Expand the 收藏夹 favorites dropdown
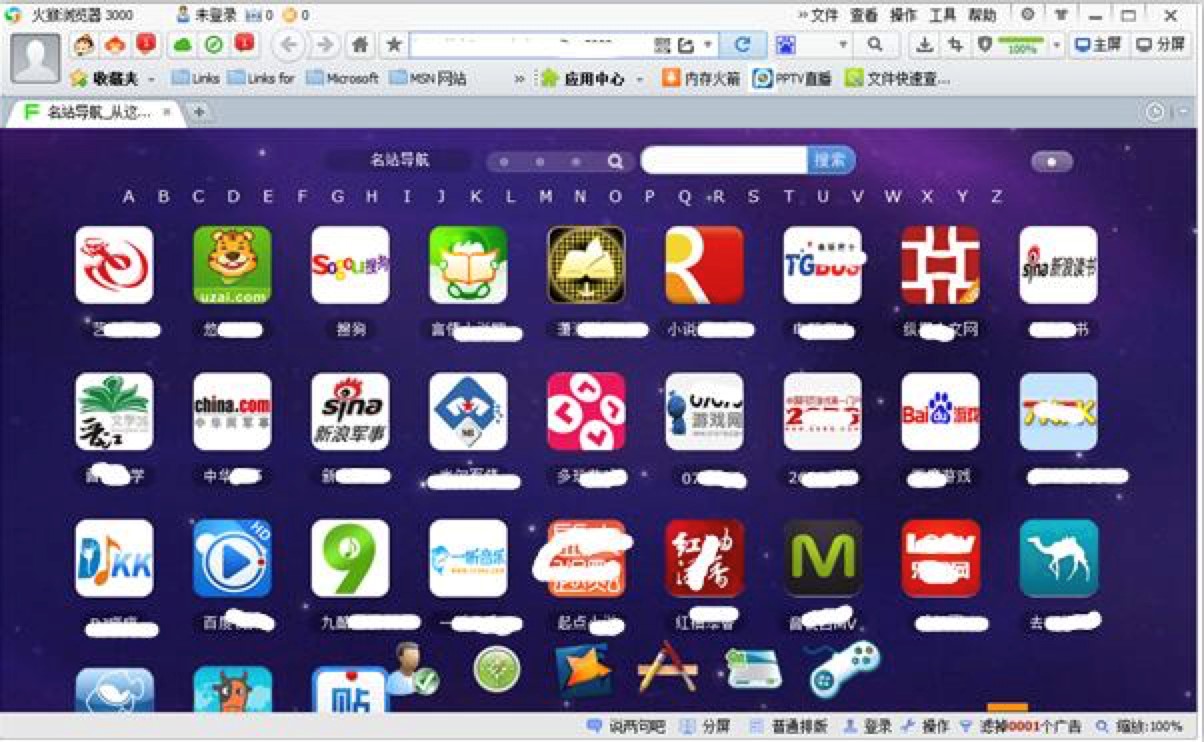The image size is (1204, 742). pyautogui.click(x=152, y=79)
